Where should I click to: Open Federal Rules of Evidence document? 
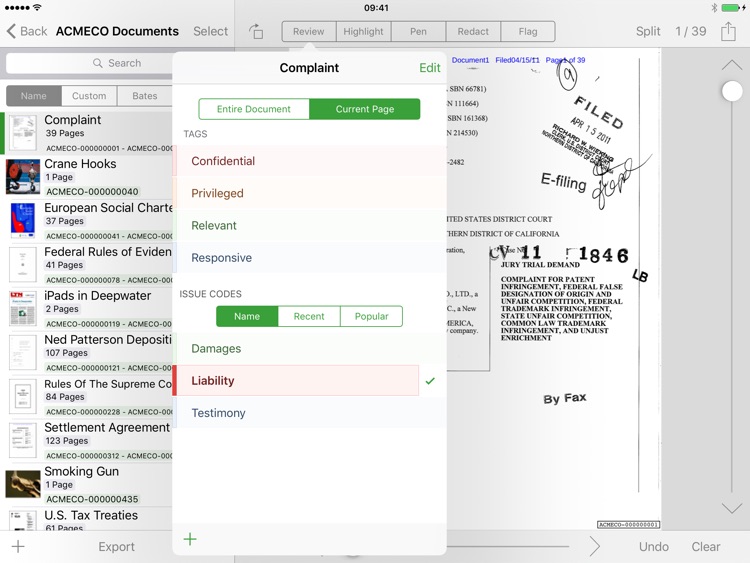point(88,265)
